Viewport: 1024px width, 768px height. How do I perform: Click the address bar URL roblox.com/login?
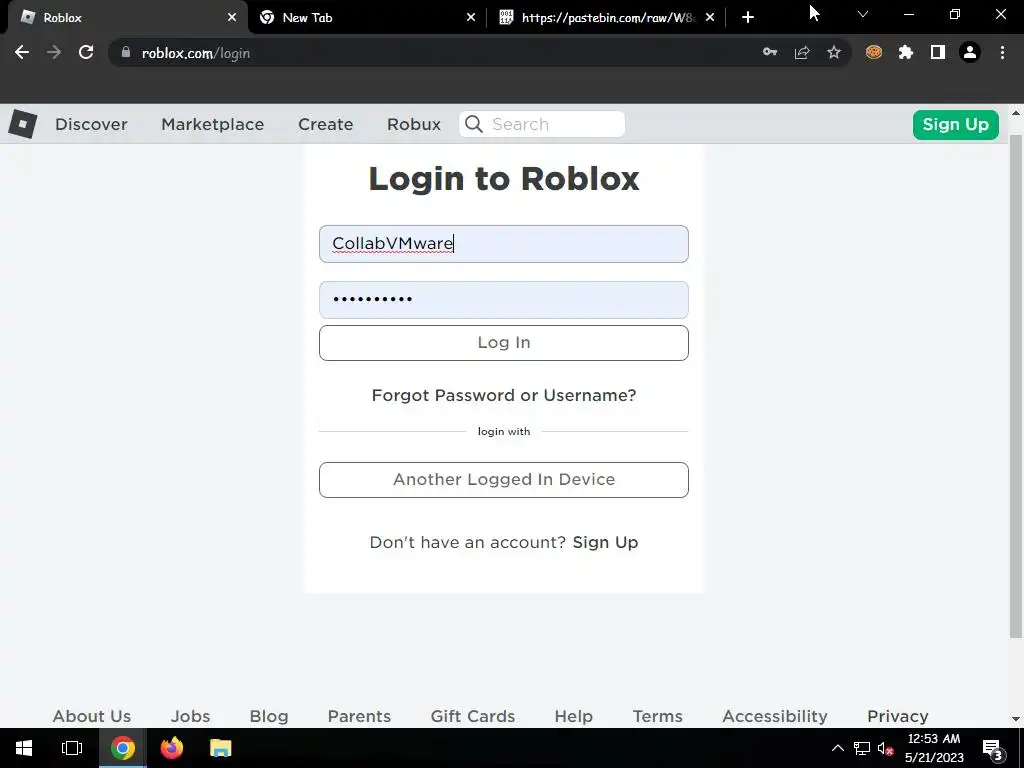tap(196, 53)
